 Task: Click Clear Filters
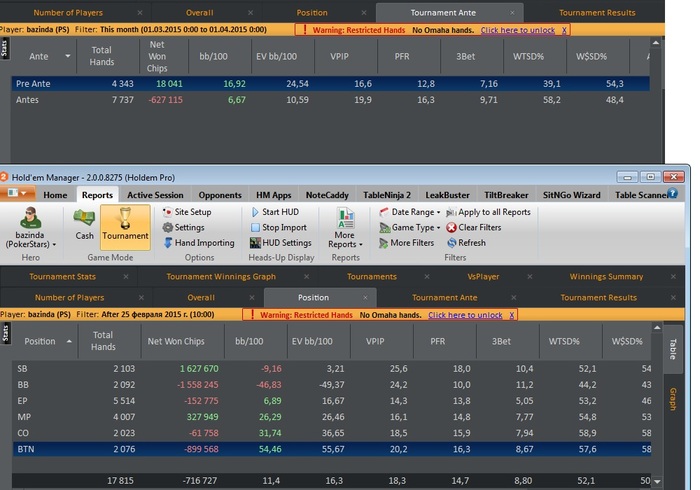click(x=479, y=227)
